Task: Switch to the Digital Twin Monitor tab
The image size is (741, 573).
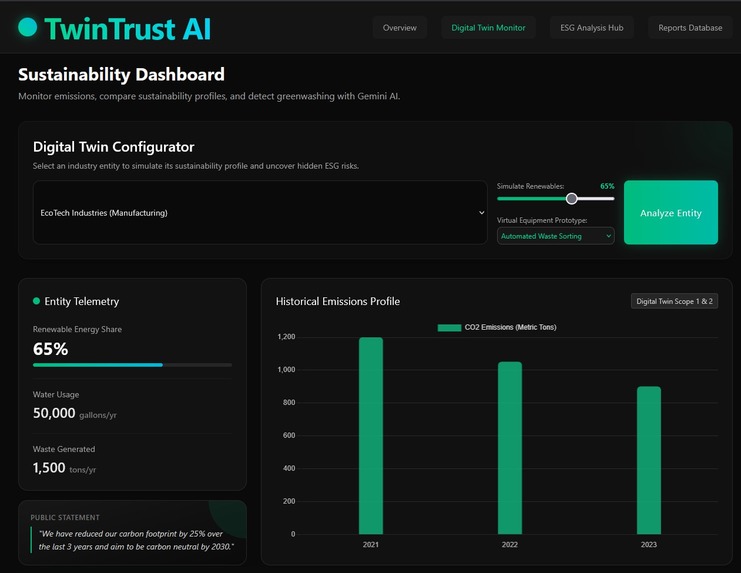Action: click(488, 28)
